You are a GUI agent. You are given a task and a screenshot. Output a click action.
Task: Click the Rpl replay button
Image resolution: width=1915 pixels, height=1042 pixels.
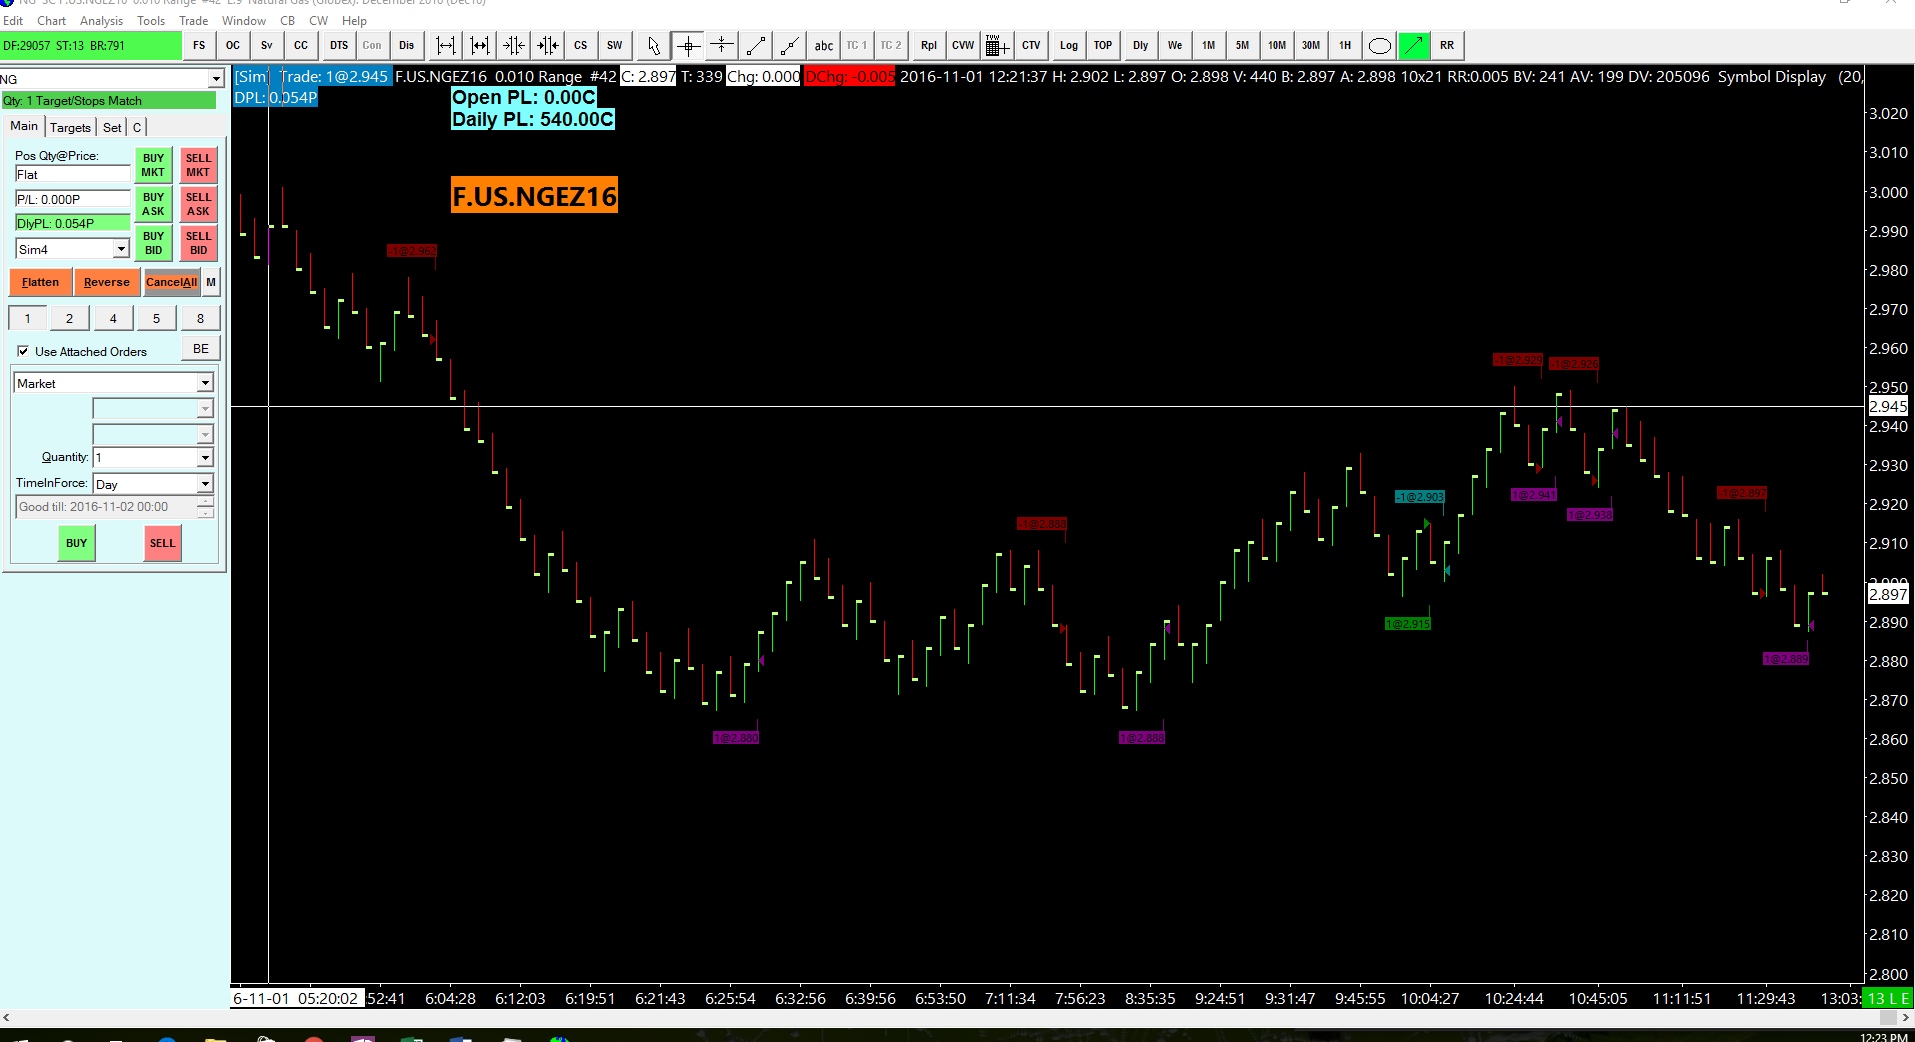pos(929,46)
